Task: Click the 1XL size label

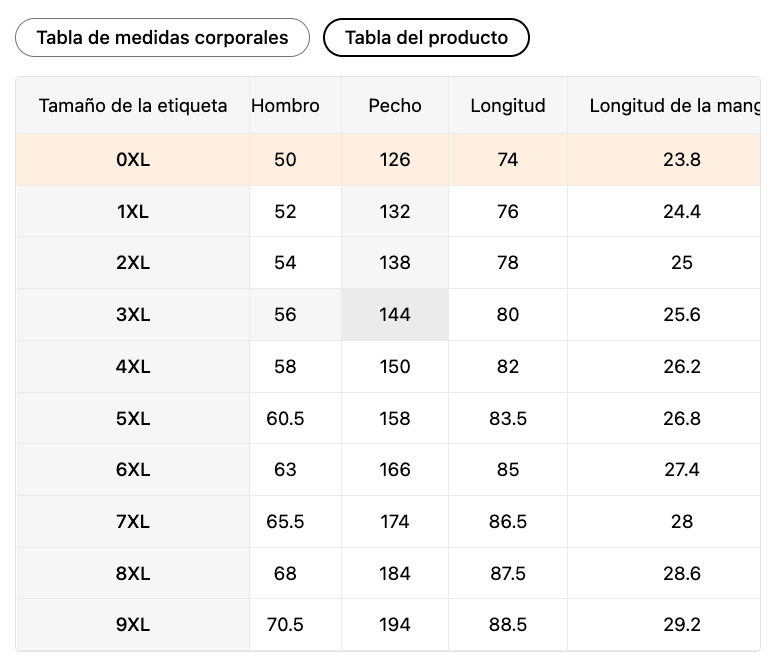Action: click(x=133, y=211)
